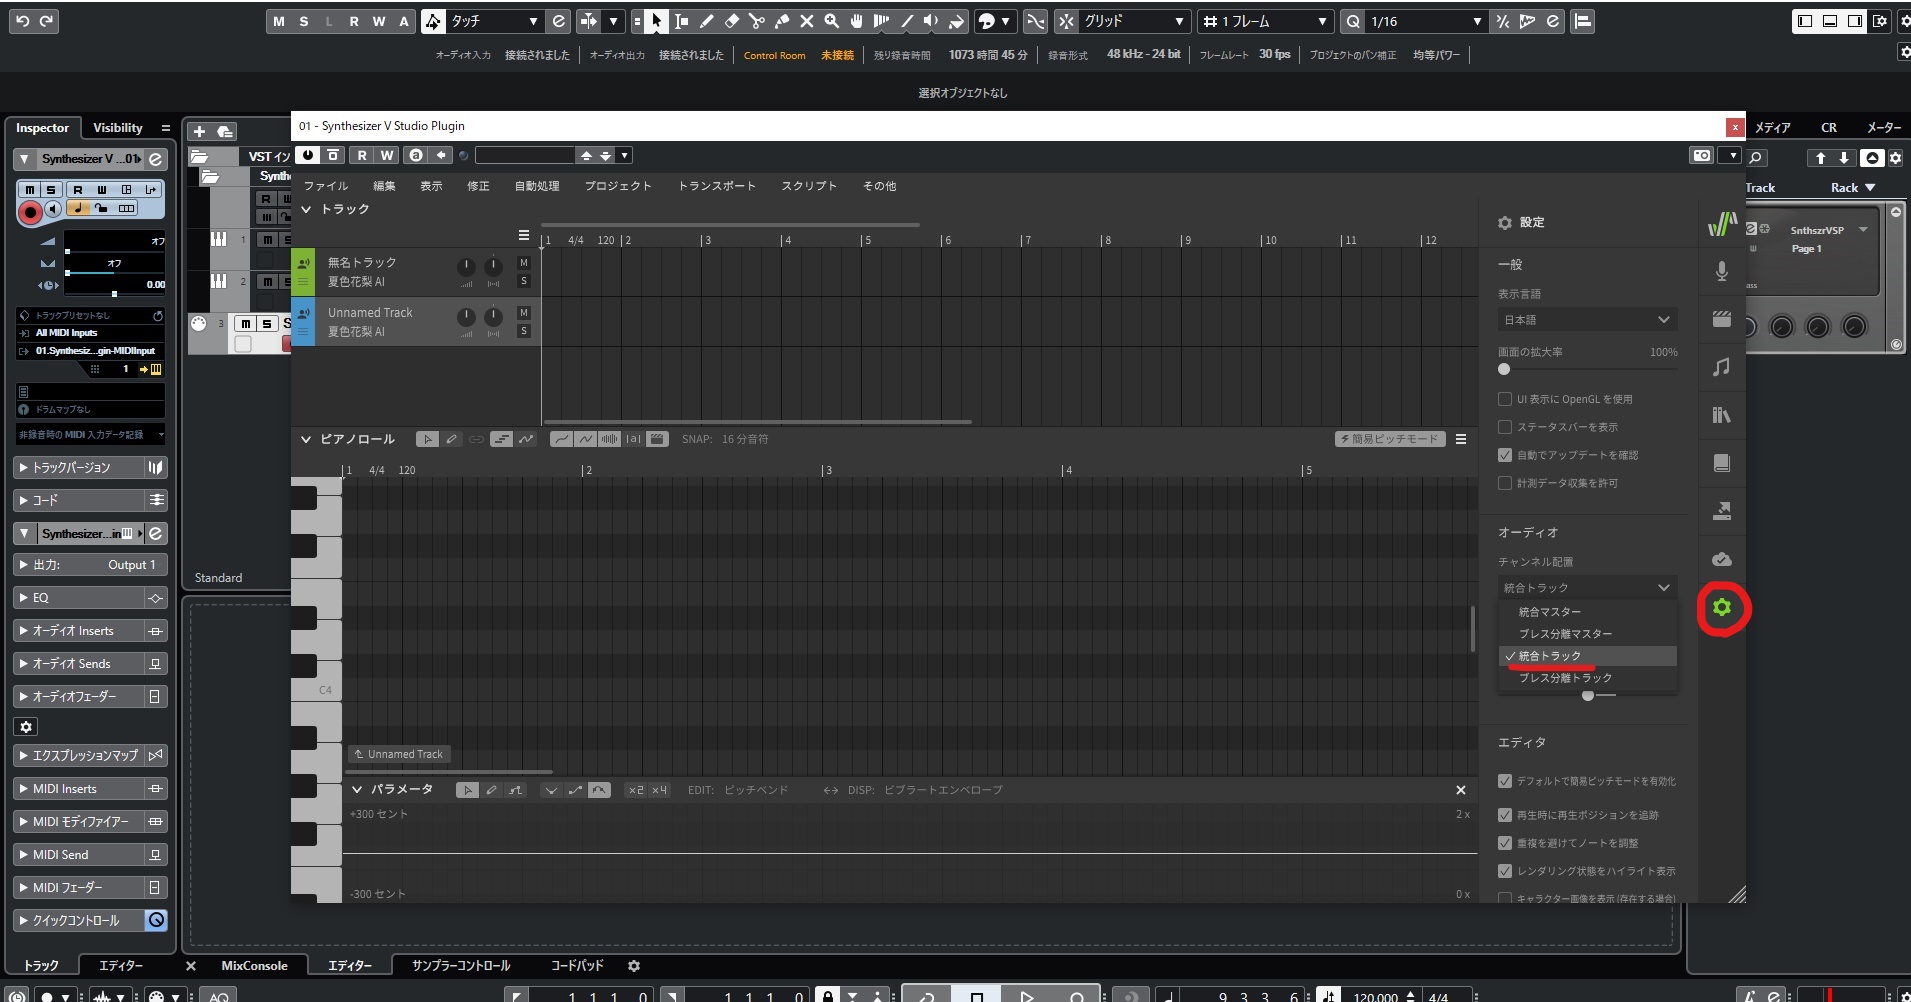1911x1002 pixels.
Task: Open the ファイル menu in Synthesizer V
Action: click(328, 185)
